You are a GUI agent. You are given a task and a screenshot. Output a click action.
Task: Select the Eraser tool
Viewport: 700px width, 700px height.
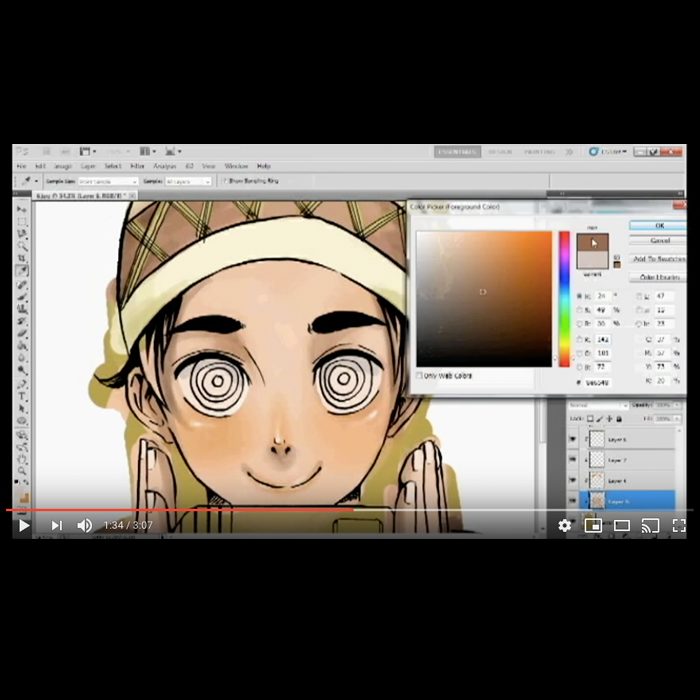pyautogui.click(x=21, y=333)
